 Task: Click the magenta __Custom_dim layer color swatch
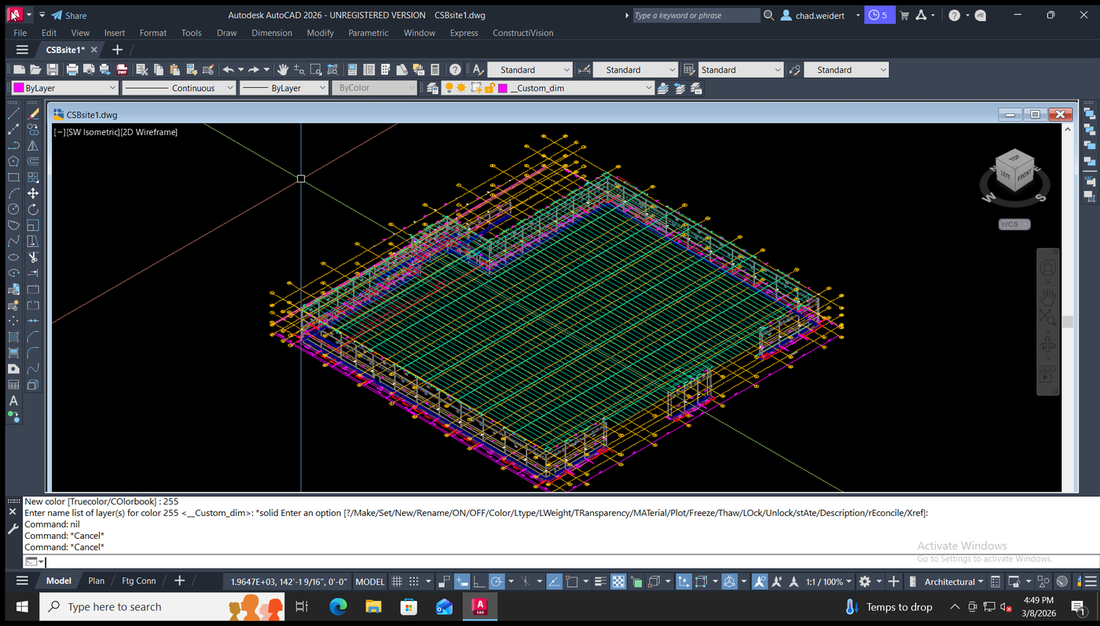504,88
